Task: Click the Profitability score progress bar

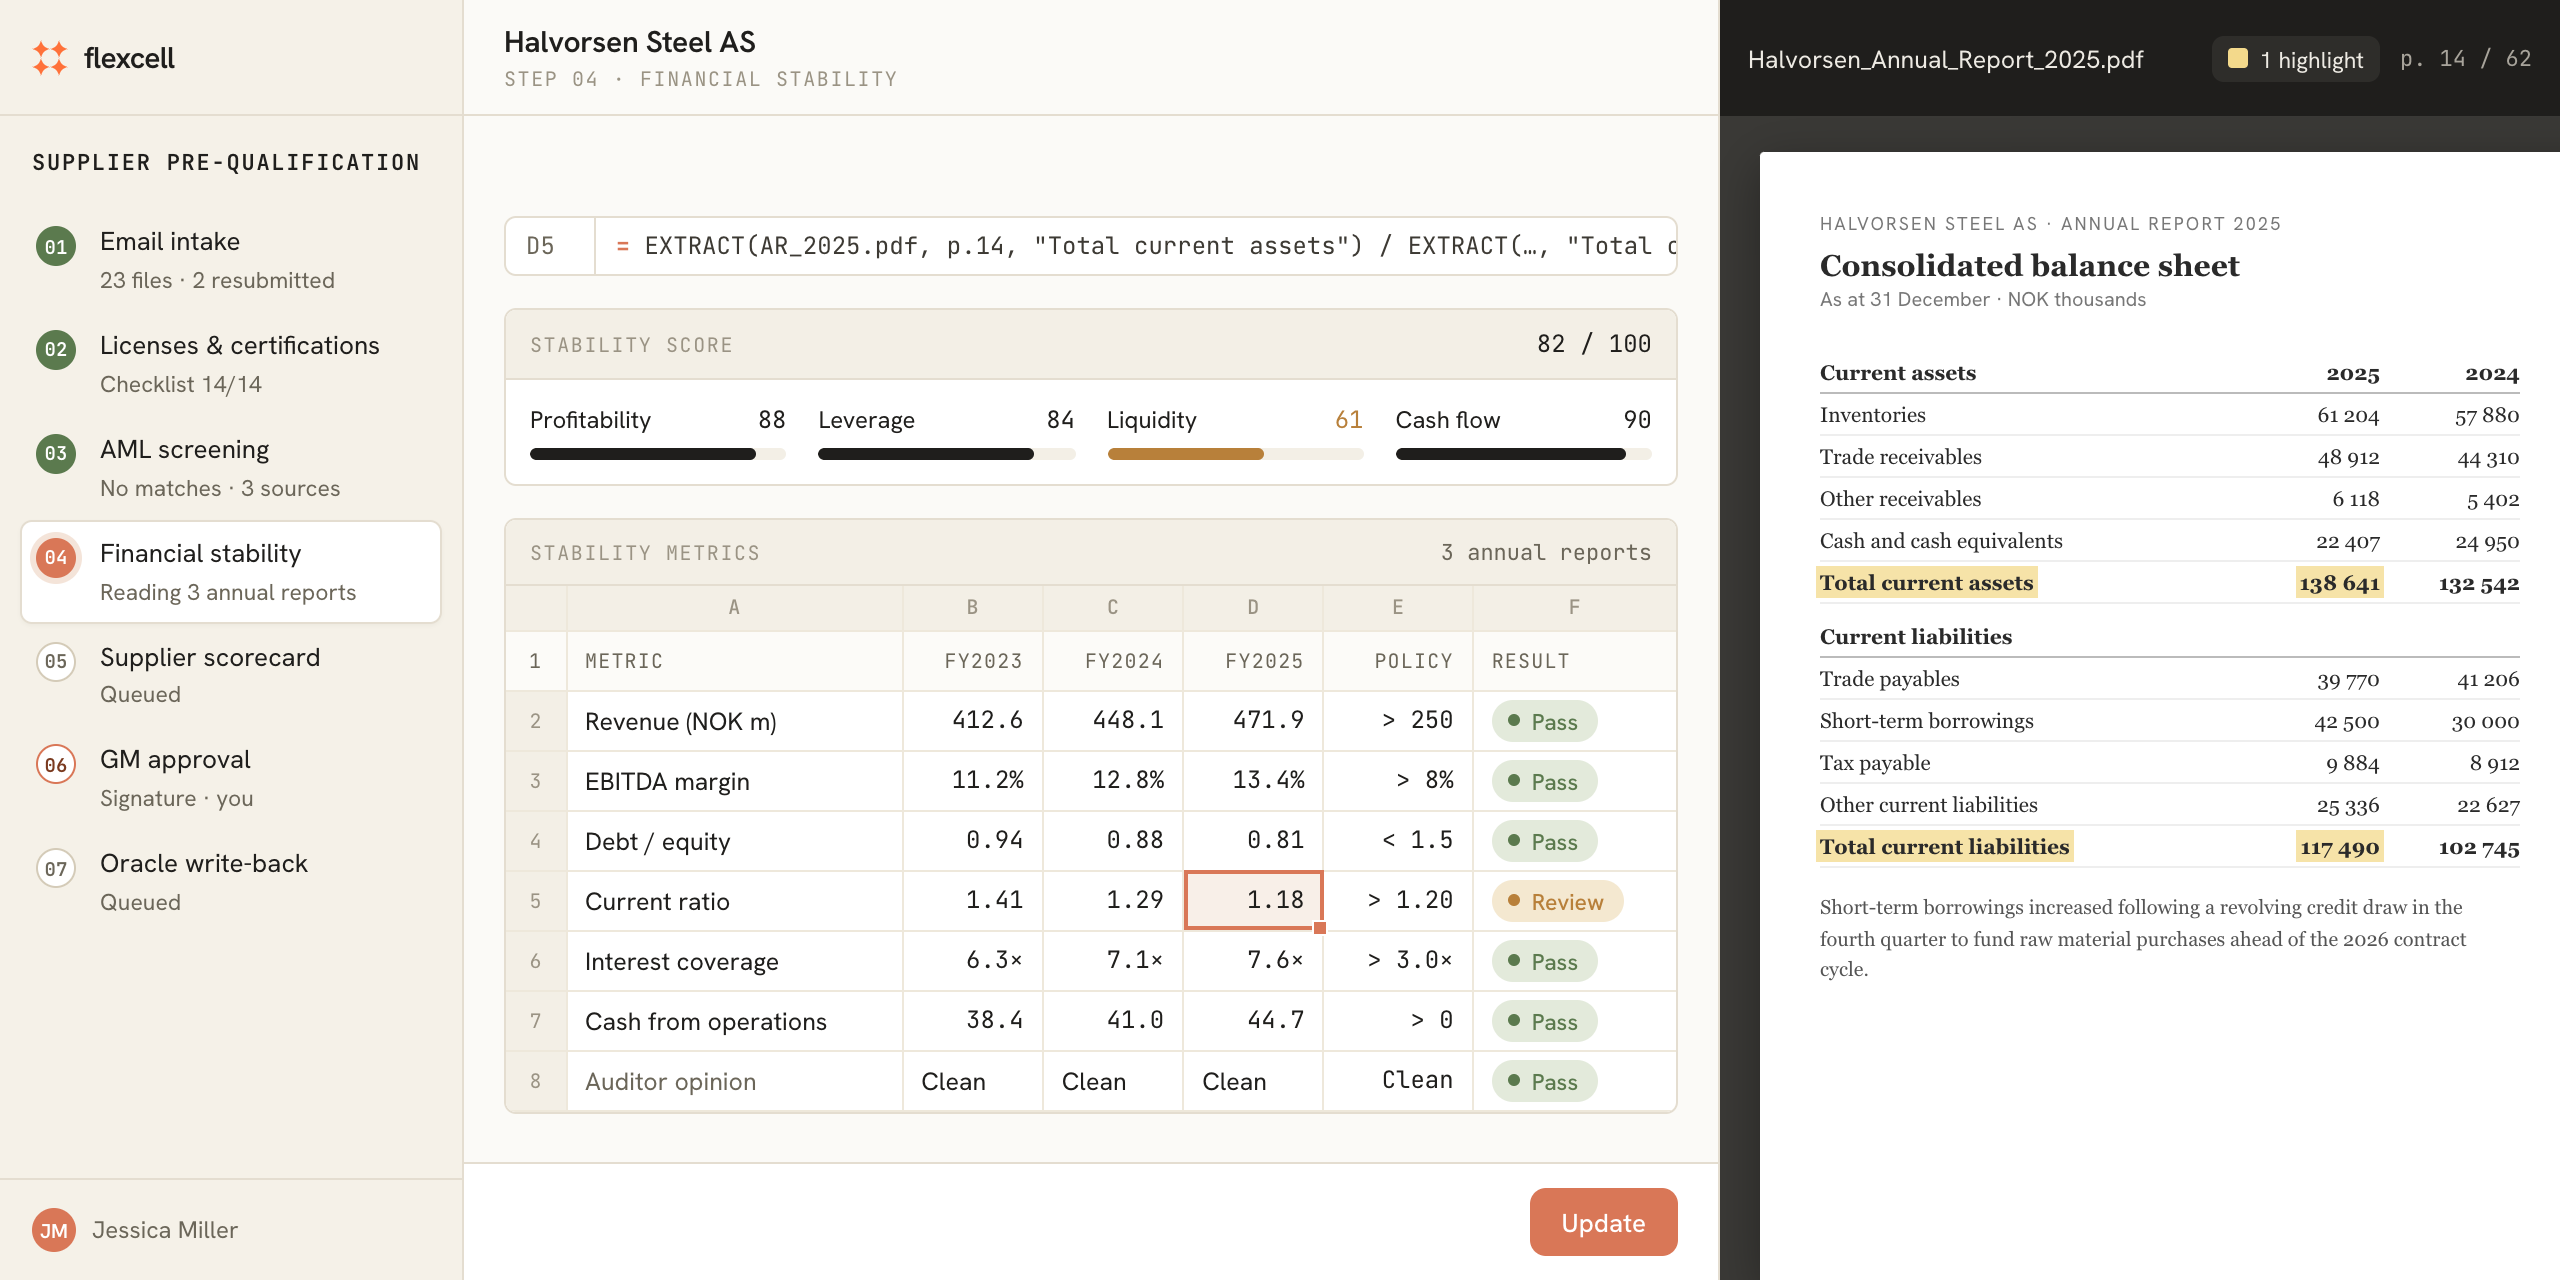Action: click(x=657, y=454)
